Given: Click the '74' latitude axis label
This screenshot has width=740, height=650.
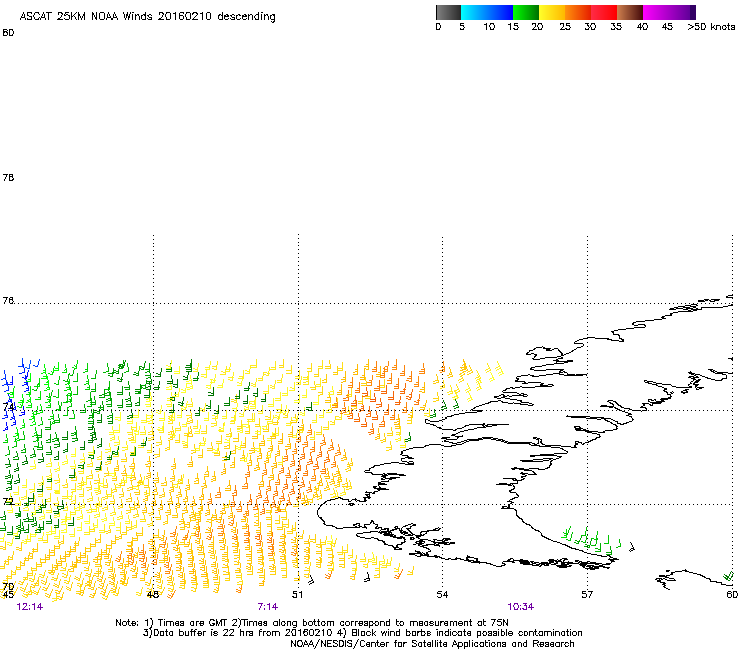Looking at the screenshot, I should click(x=8, y=407).
